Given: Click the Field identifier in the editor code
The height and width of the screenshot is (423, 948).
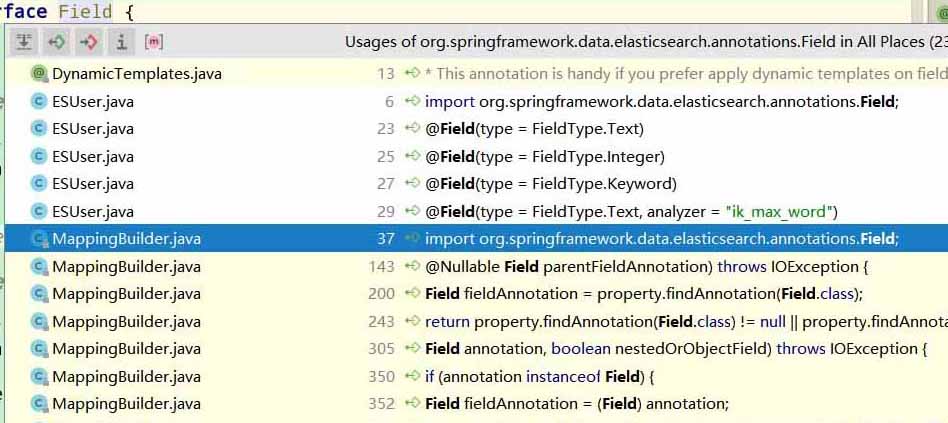Looking at the screenshot, I should [x=85, y=12].
